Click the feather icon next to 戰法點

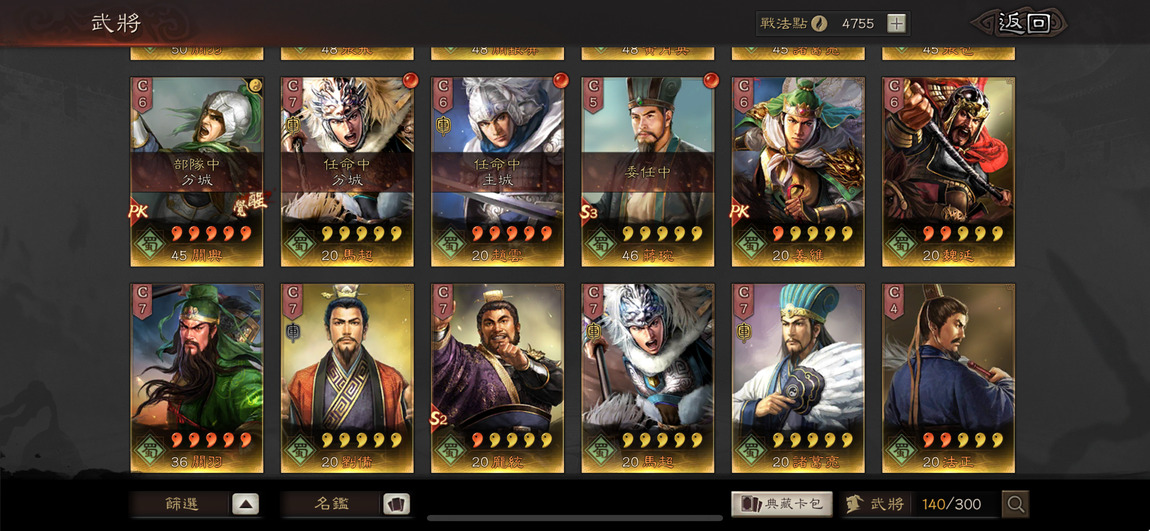point(818,23)
